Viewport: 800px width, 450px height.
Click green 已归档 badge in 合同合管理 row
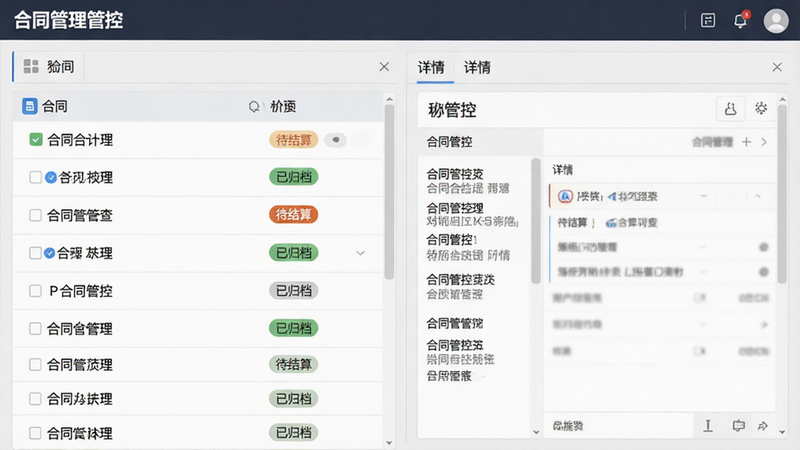[x=293, y=328]
